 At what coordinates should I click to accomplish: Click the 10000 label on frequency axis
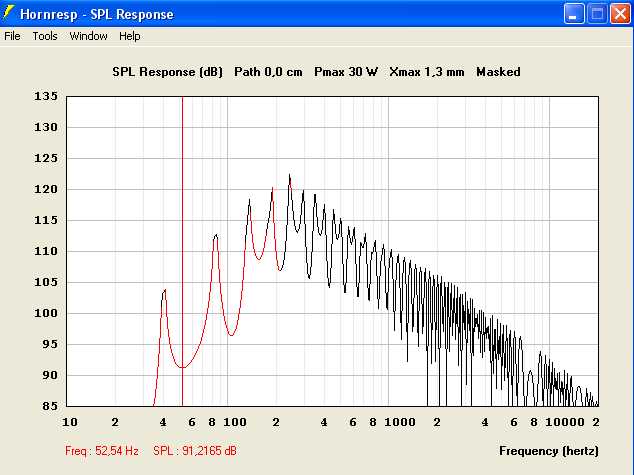click(565, 422)
